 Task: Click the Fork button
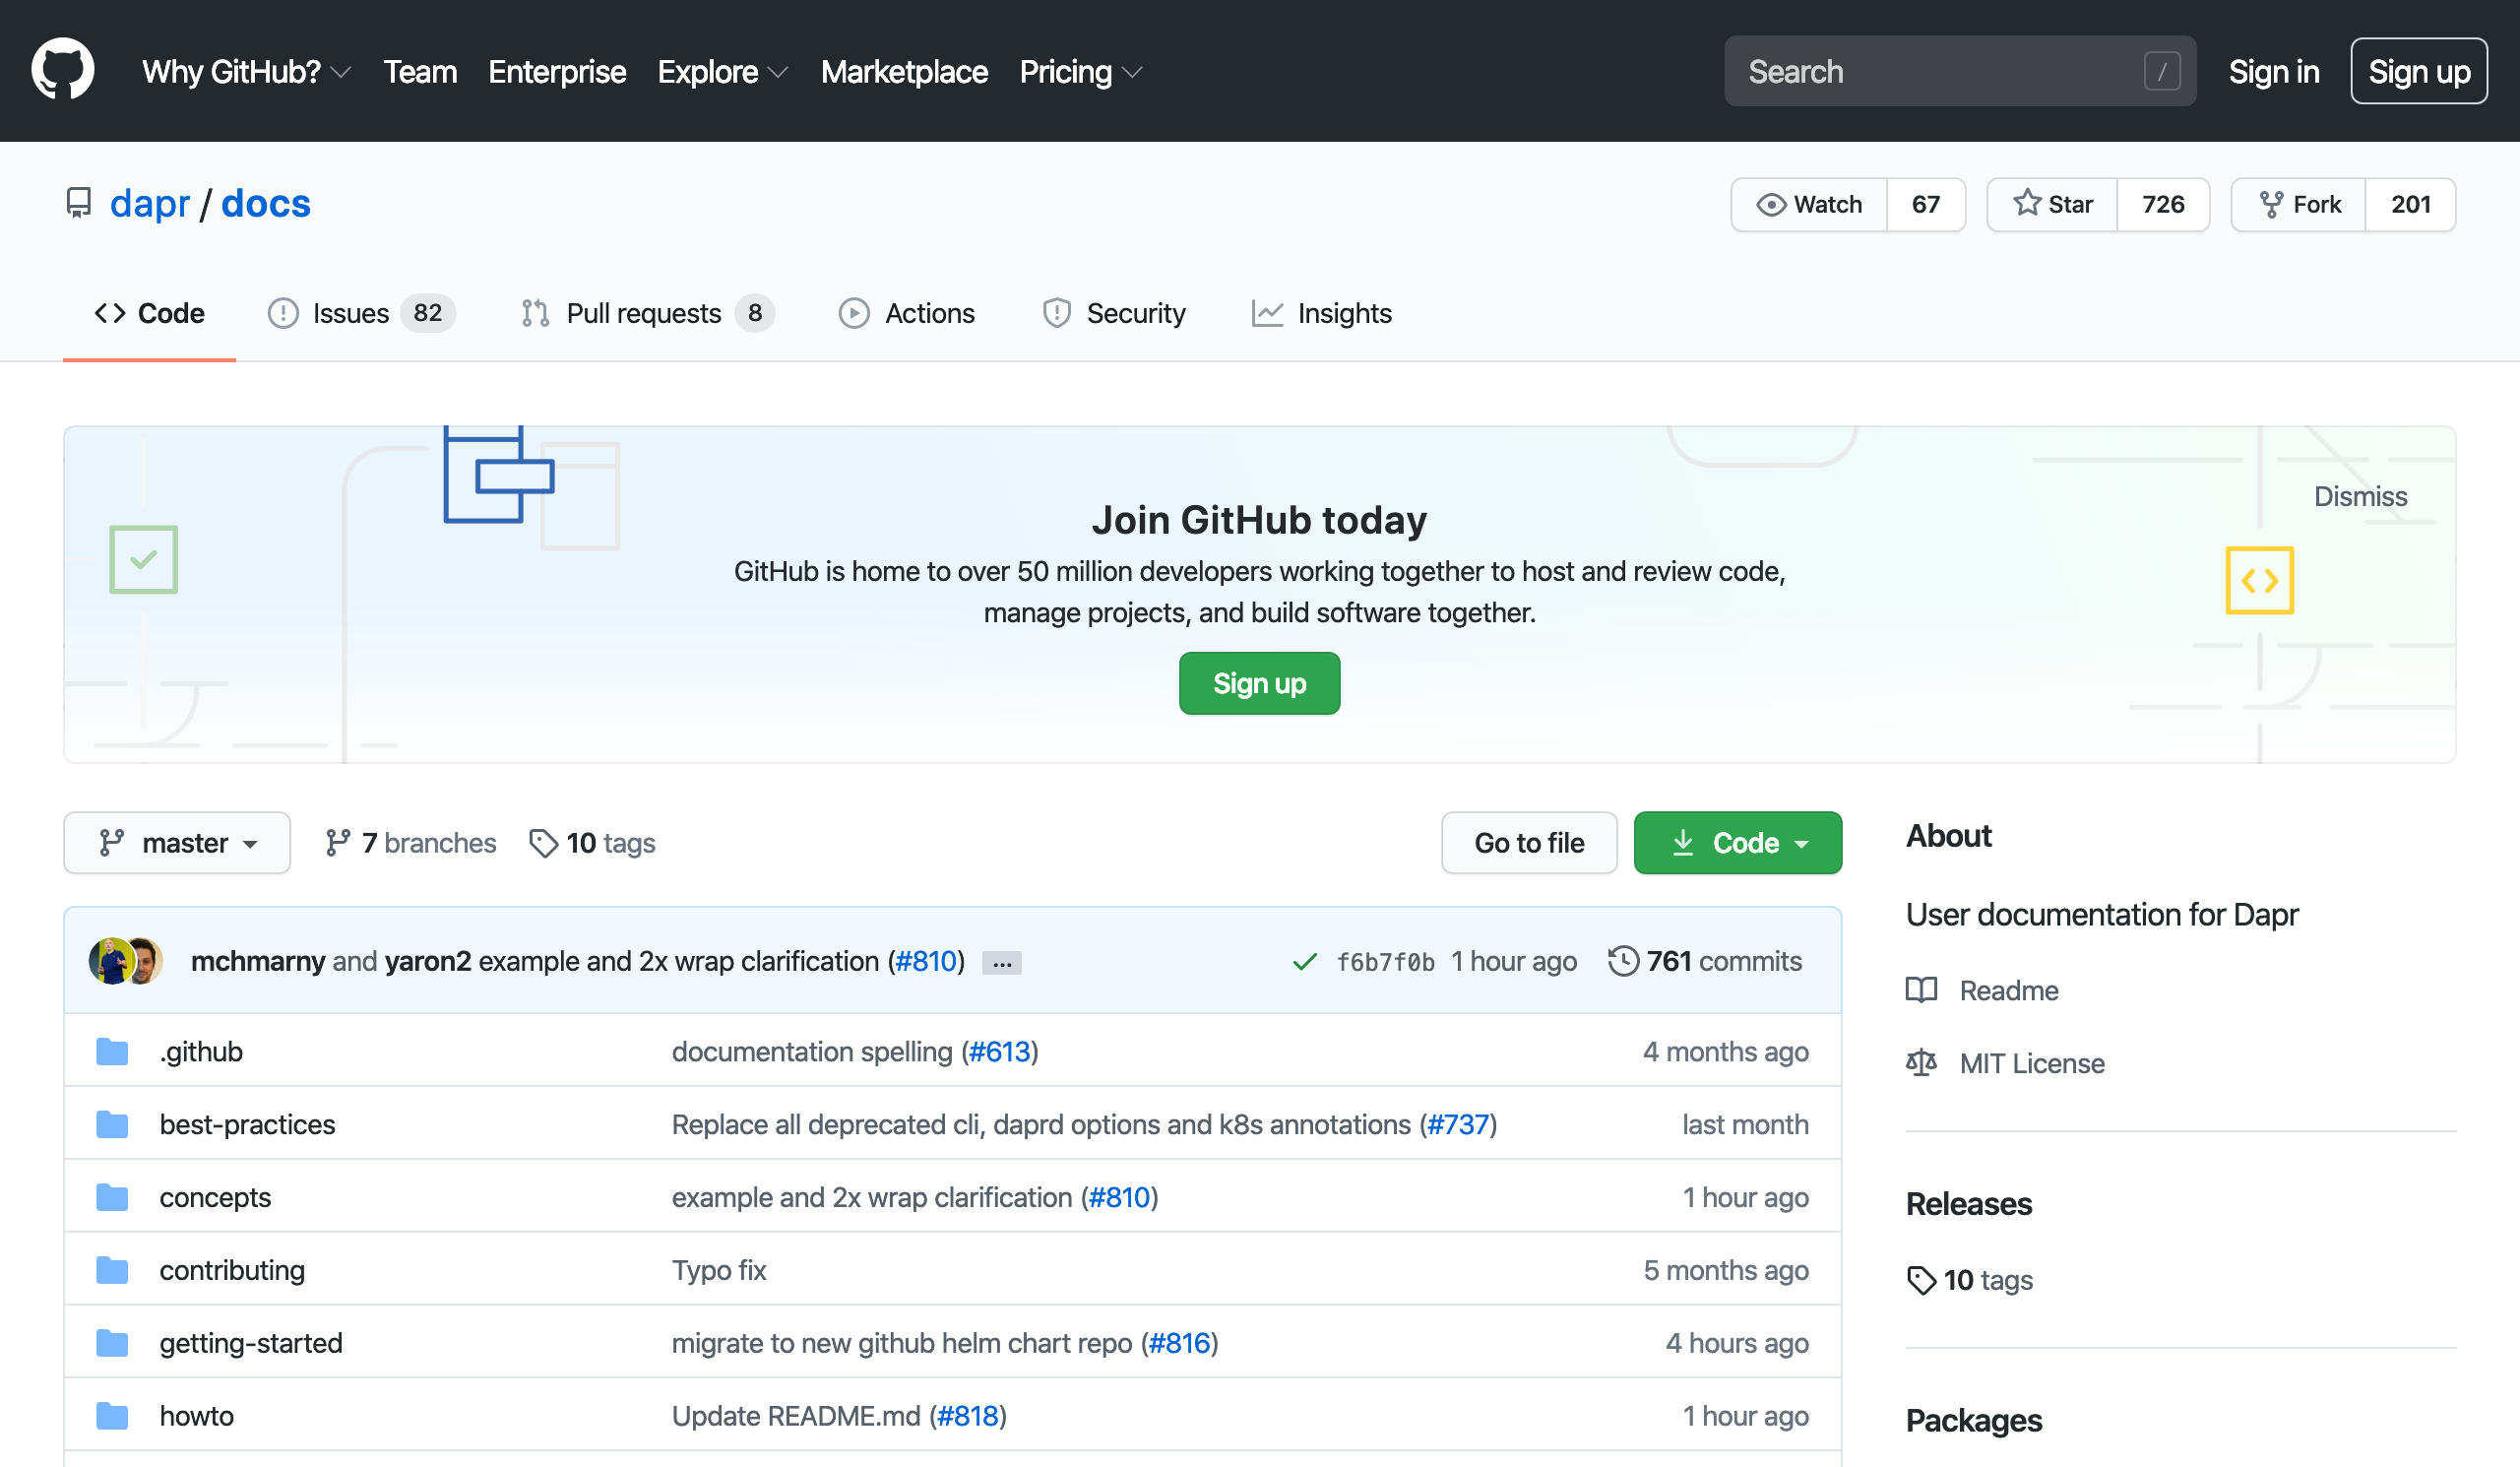[2298, 204]
